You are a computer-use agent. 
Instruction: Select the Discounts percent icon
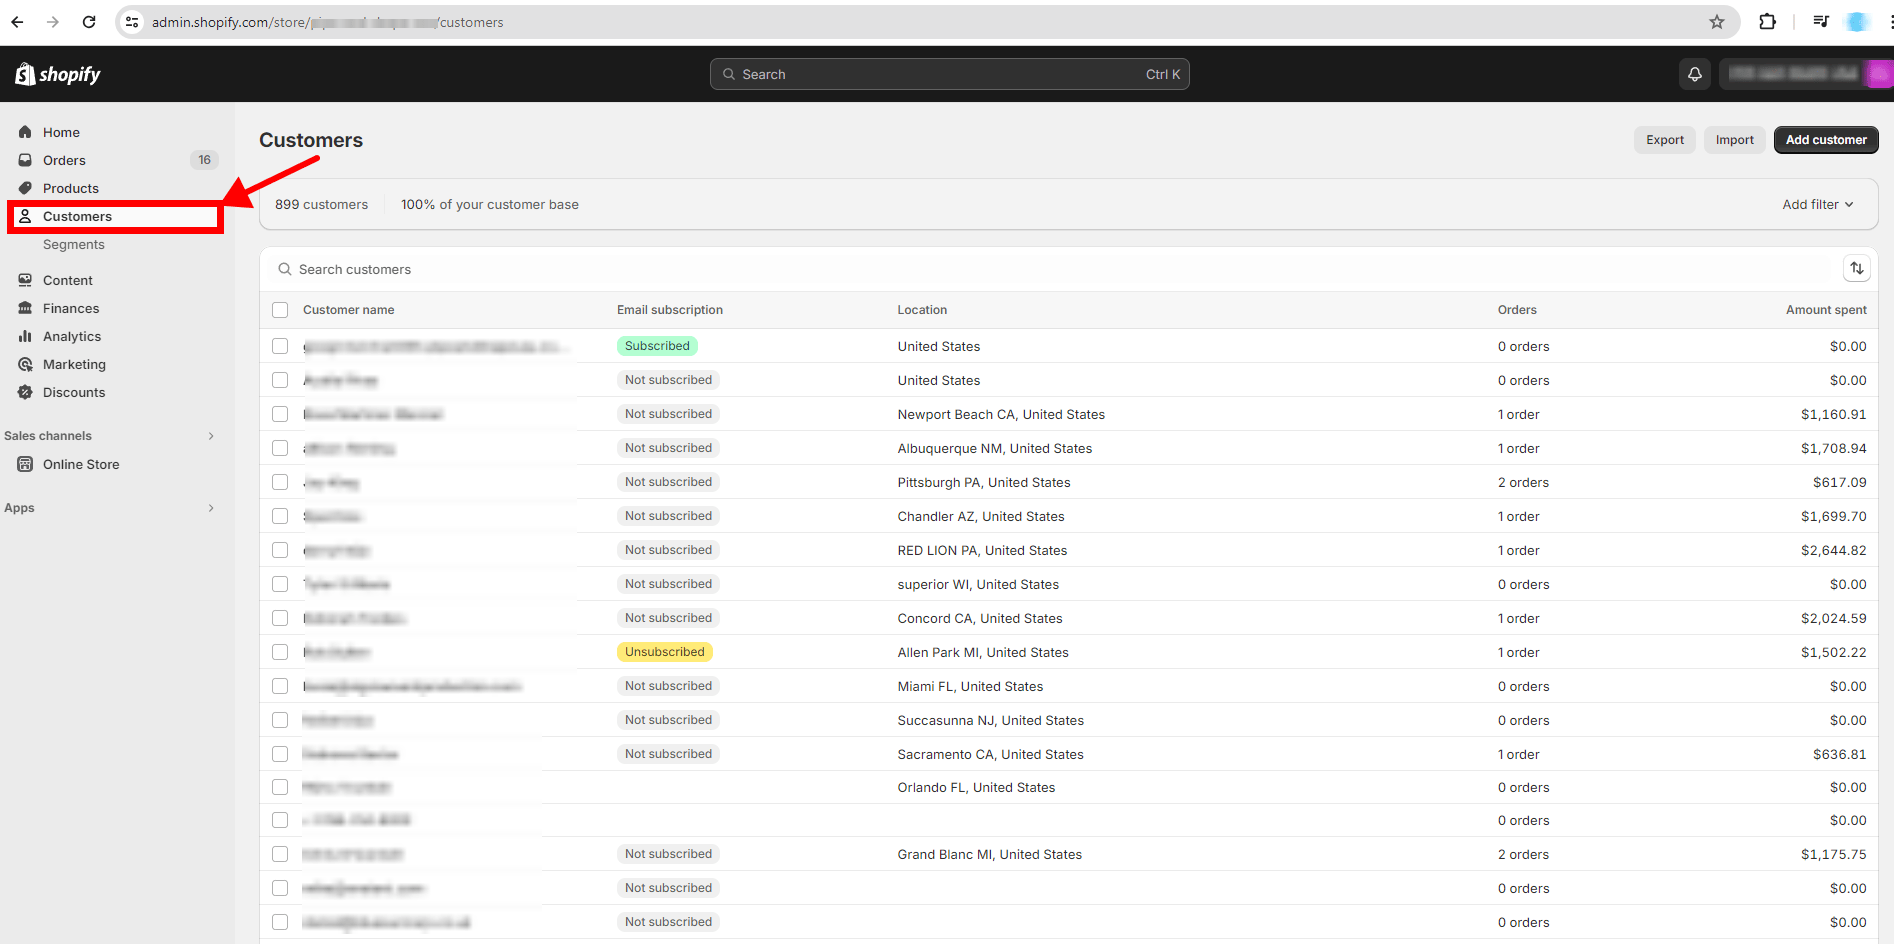coord(26,392)
